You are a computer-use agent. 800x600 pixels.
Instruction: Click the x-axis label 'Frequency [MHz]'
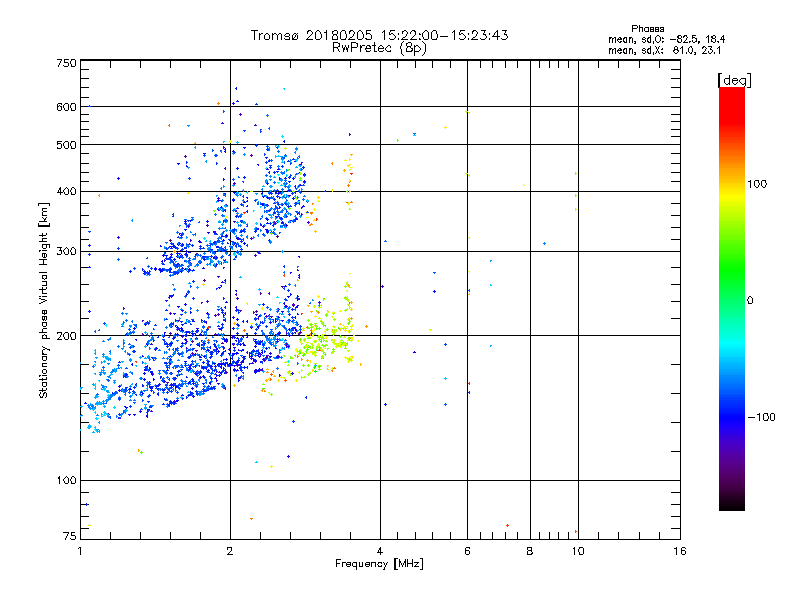click(379, 564)
